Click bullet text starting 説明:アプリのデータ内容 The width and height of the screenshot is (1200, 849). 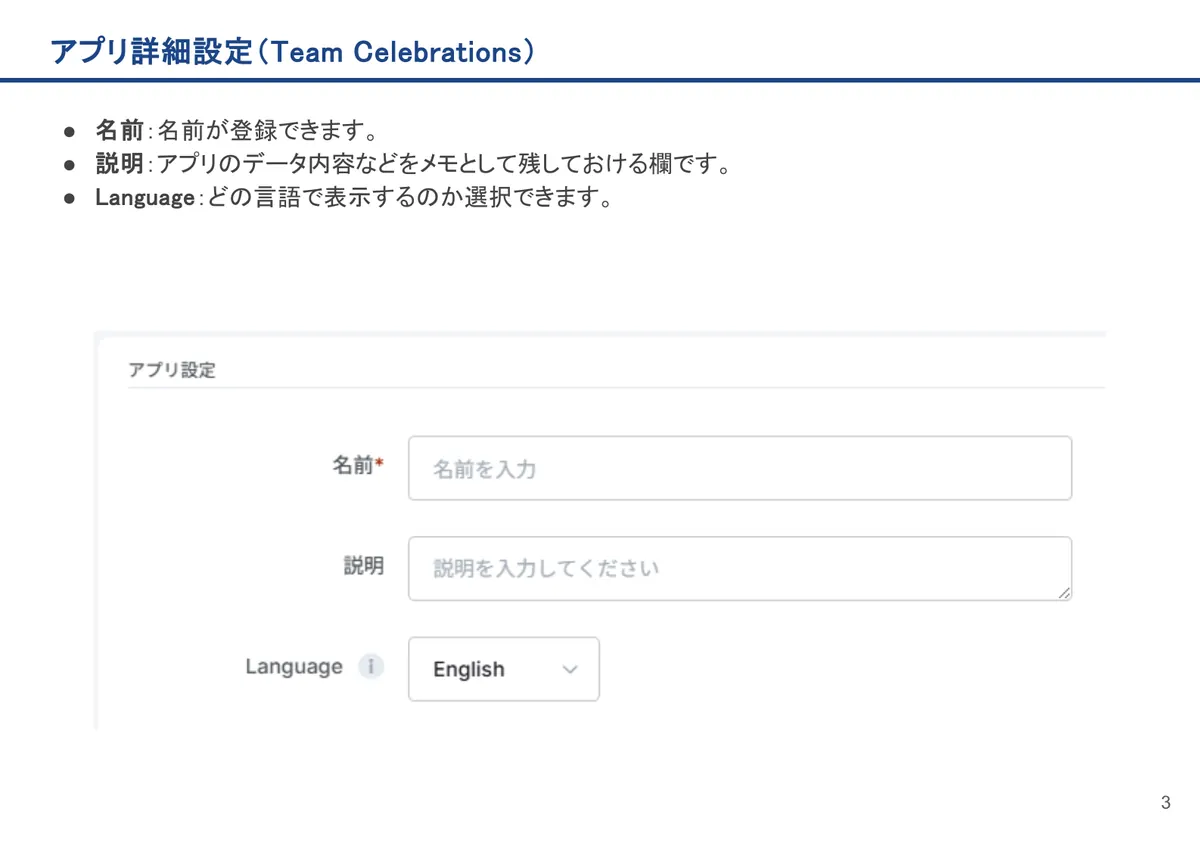(413, 163)
